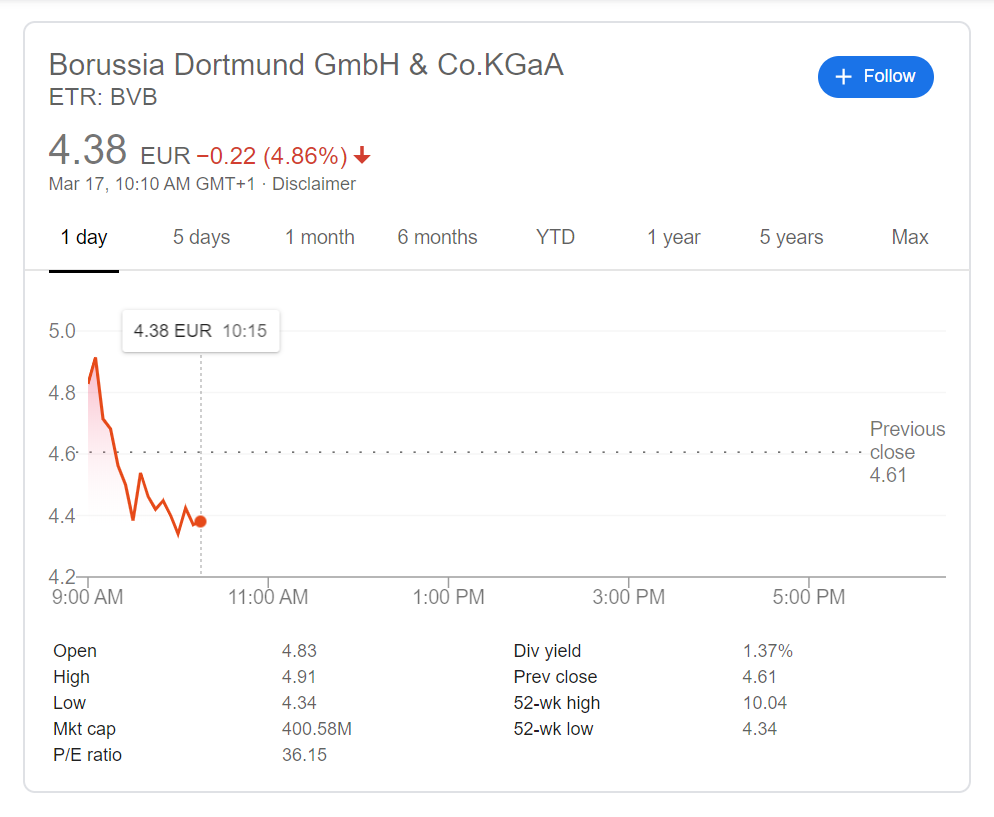Click the 1:00 PM axis marker
The width and height of the screenshot is (994, 817).
pyautogui.click(x=448, y=597)
